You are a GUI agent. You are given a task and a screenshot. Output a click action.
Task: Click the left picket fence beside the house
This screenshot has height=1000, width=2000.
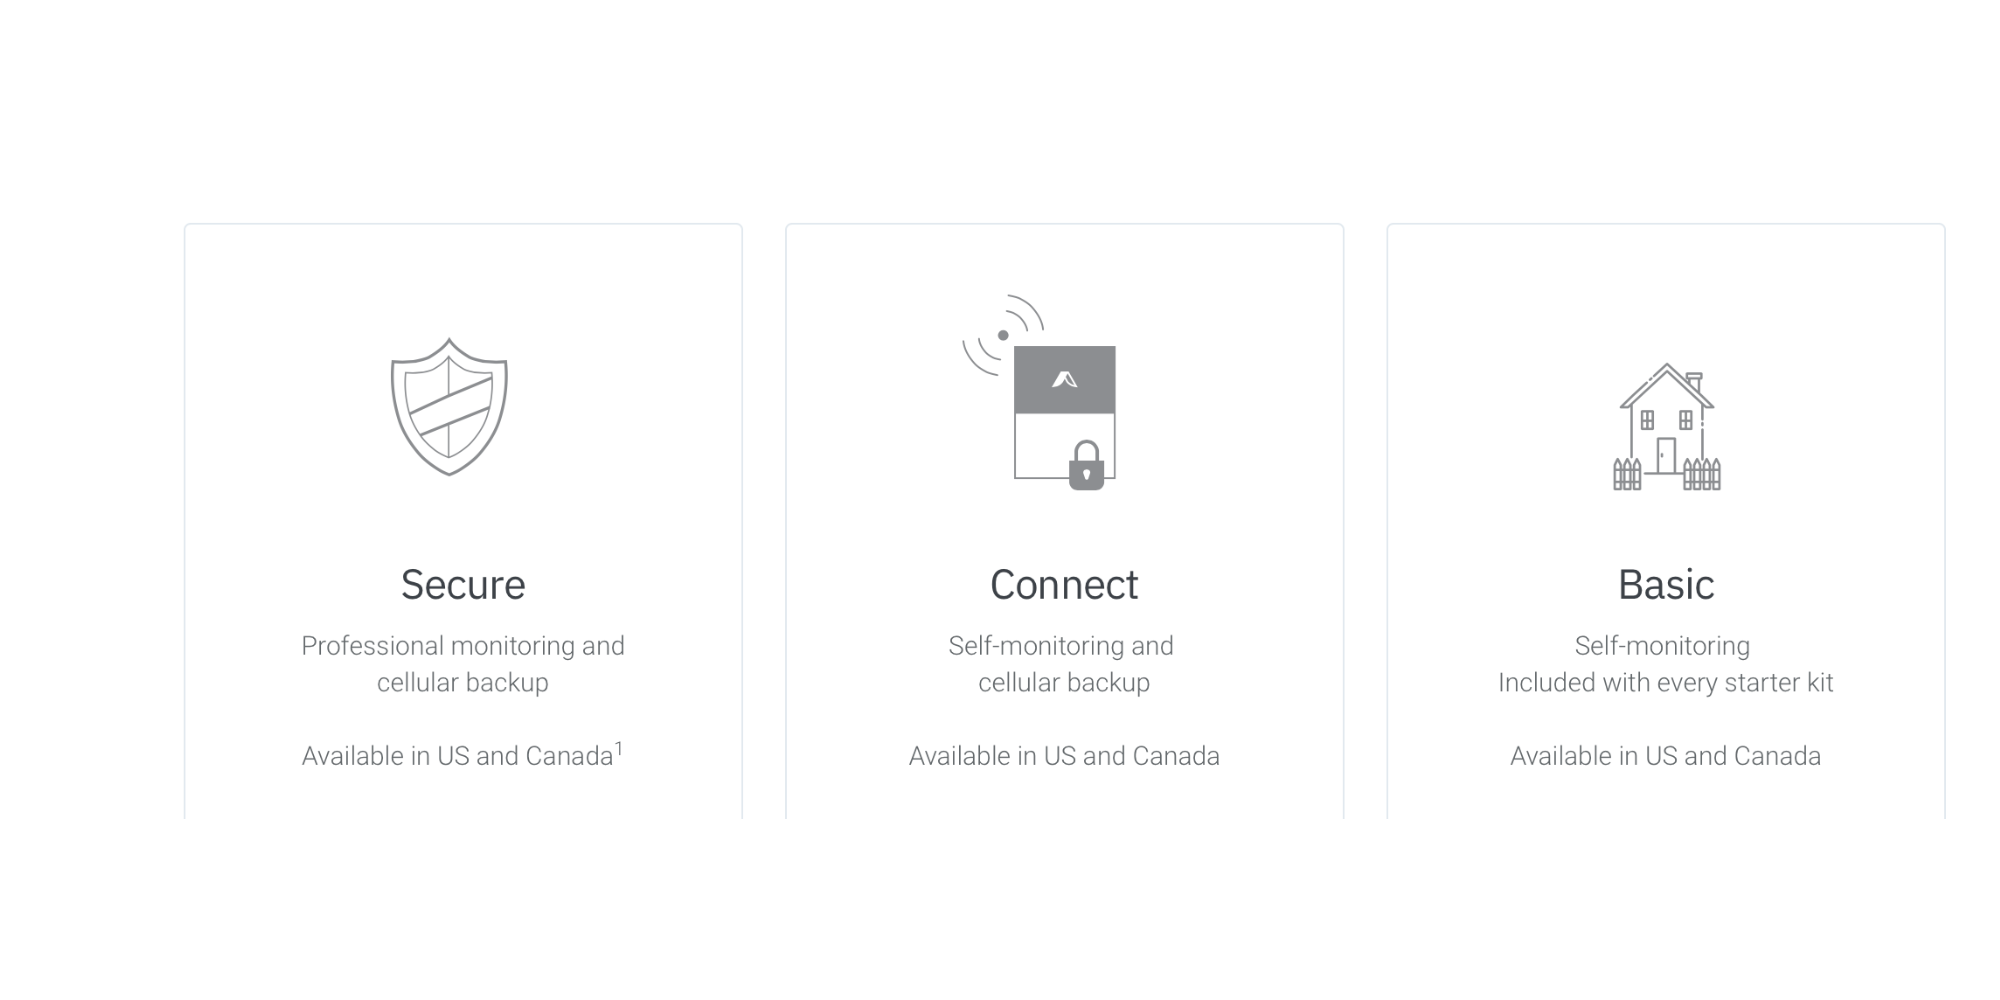tap(1627, 474)
